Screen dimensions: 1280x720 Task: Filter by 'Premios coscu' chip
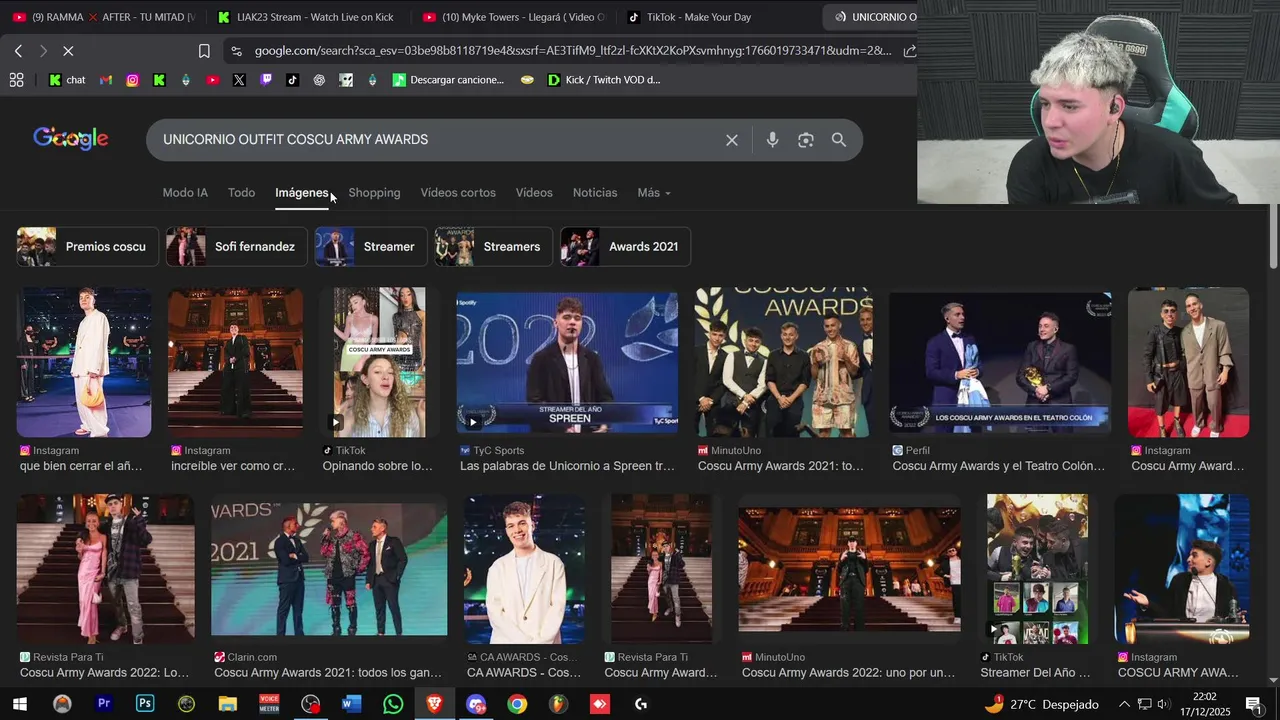tap(87, 247)
